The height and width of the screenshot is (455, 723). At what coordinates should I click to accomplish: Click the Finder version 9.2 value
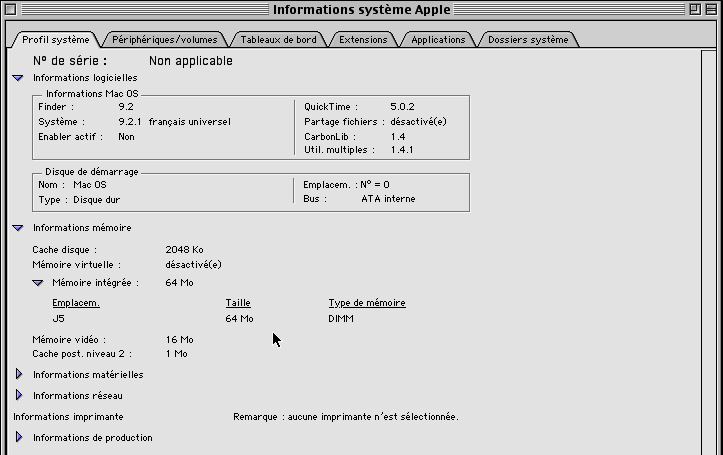click(x=126, y=106)
